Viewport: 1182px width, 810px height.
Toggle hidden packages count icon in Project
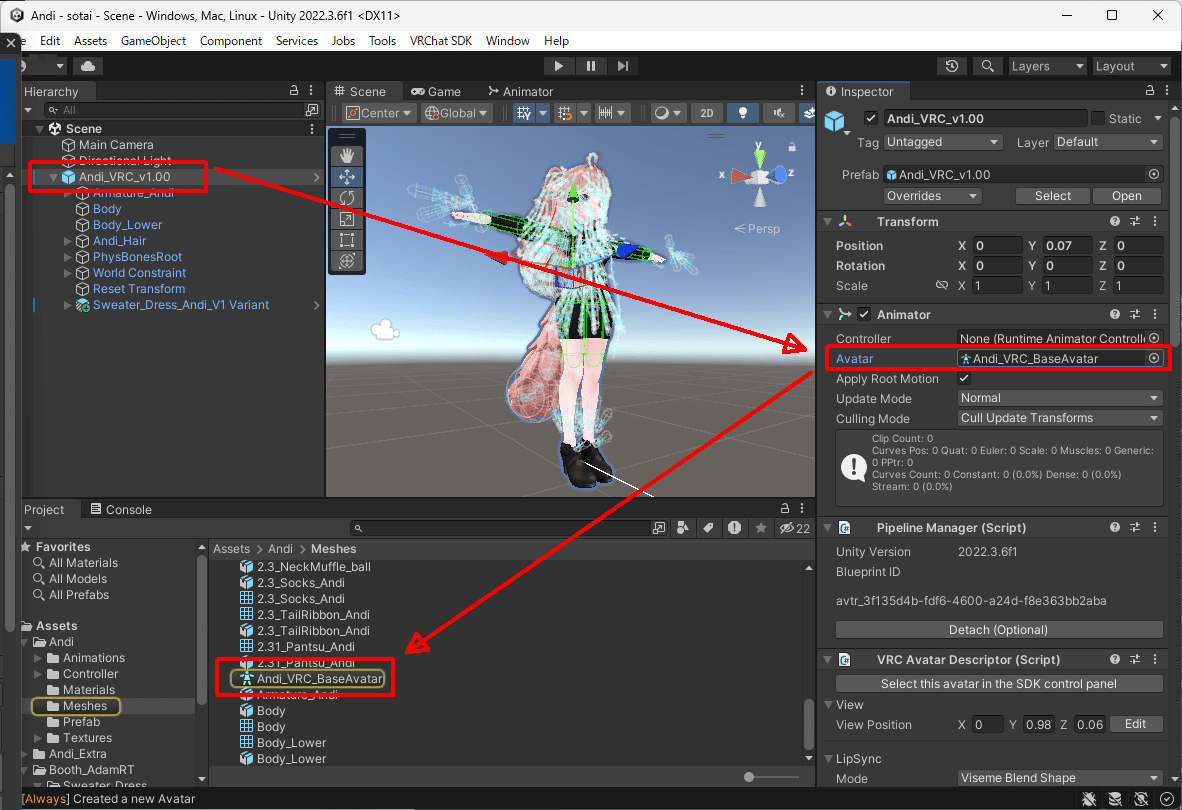coord(795,528)
